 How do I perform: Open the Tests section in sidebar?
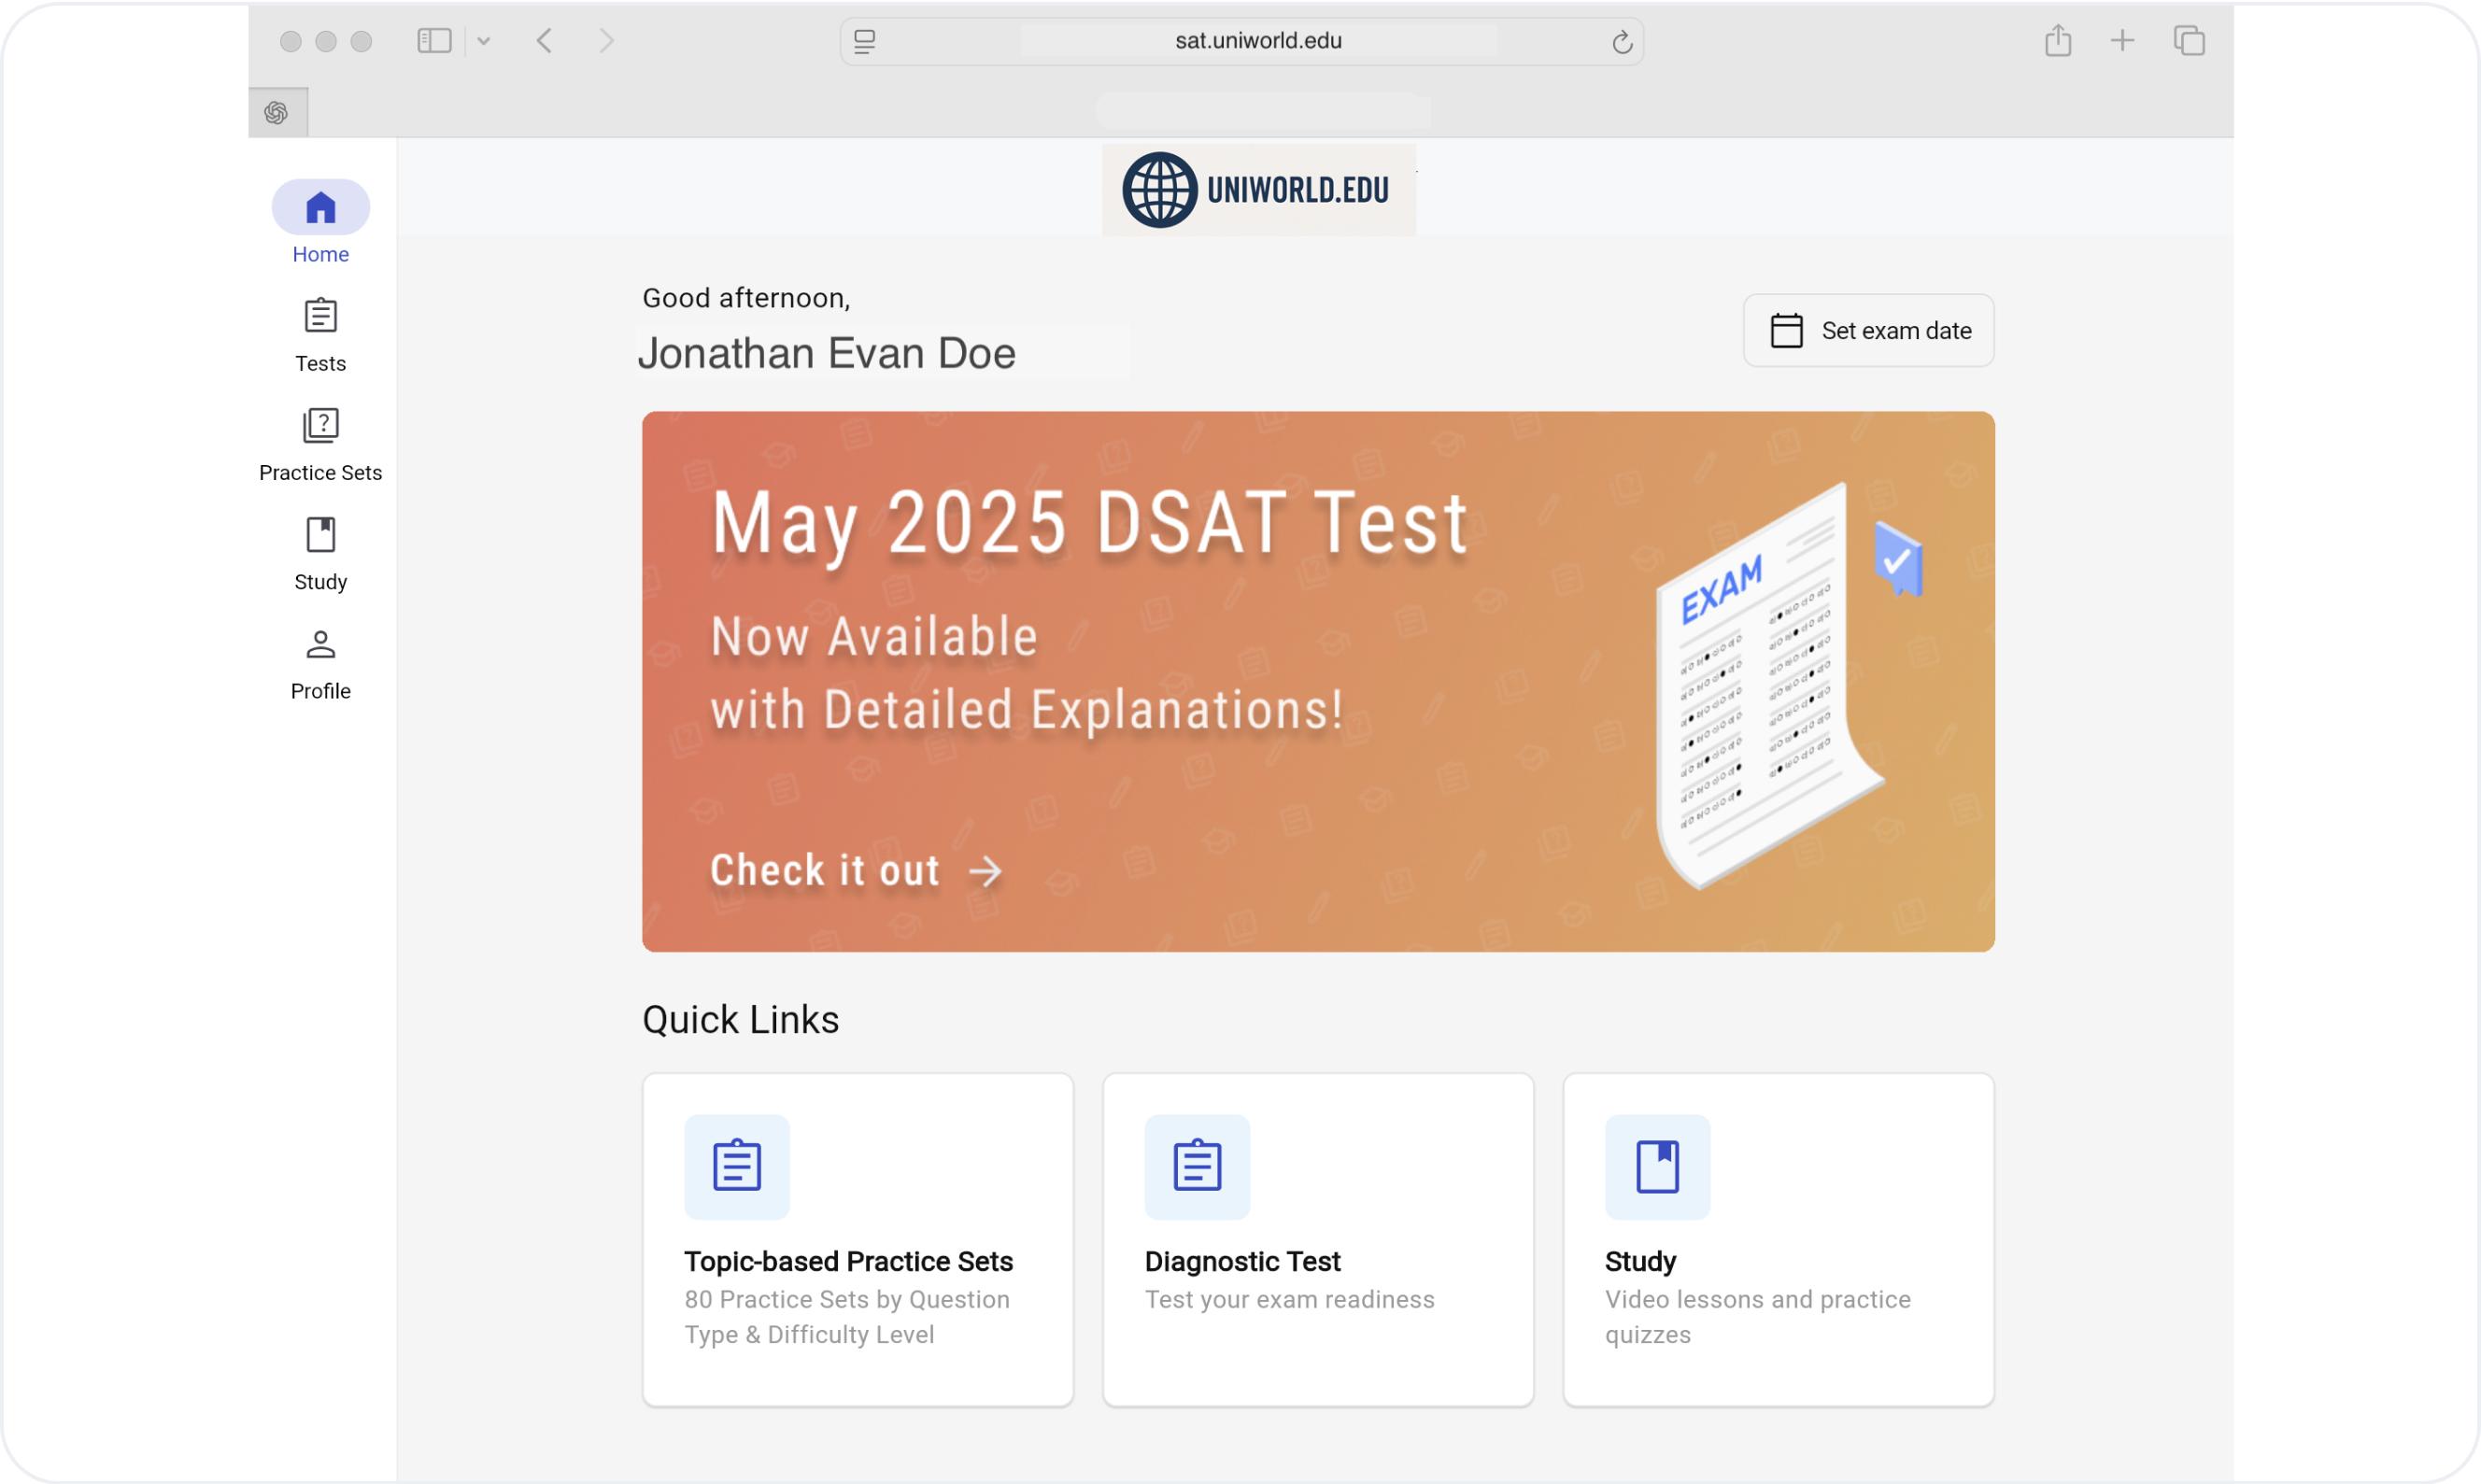320,334
